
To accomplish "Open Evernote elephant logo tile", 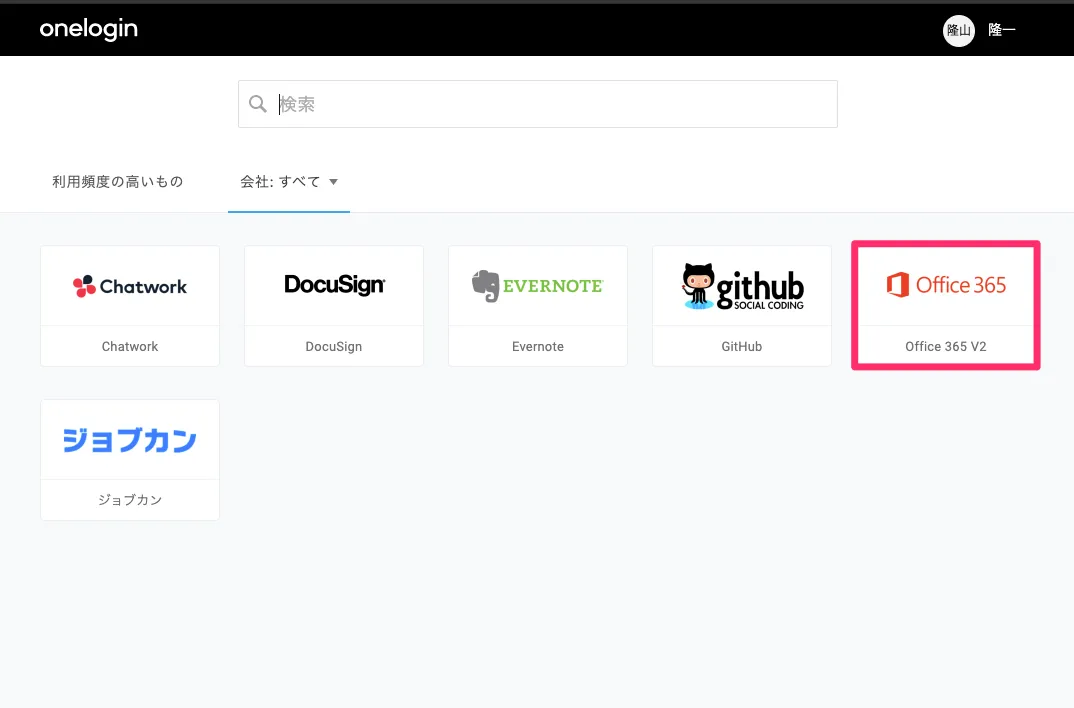I will click(x=538, y=286).
